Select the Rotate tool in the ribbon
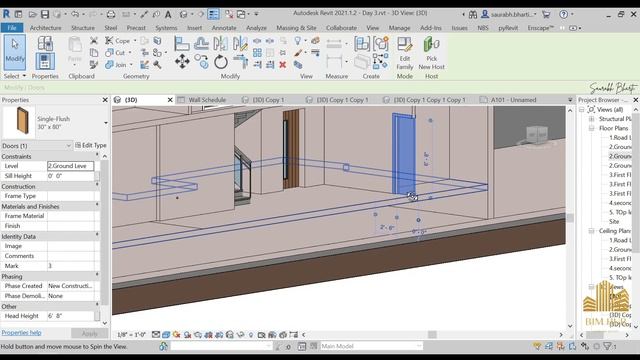640x360 pixels. [x=220, y=62]
